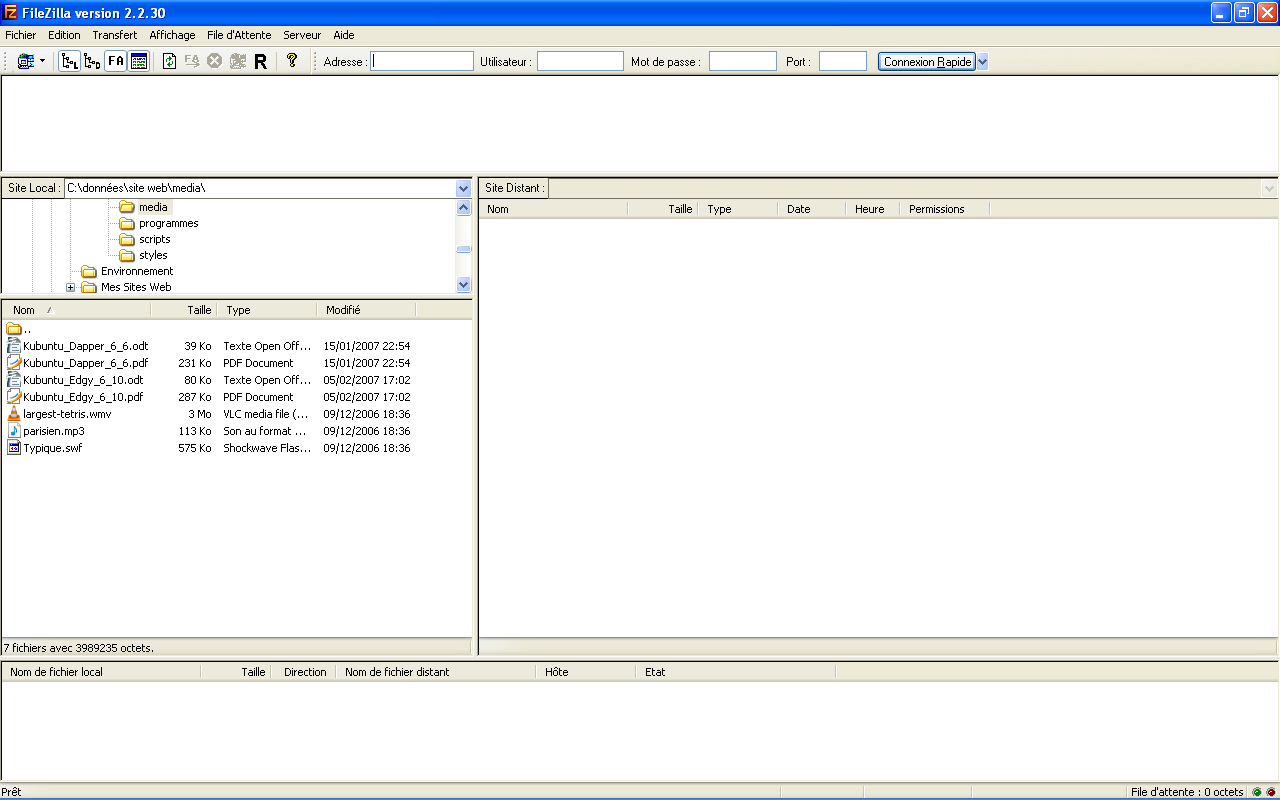The width and height of the screenshot is (1280, 800).
Task: Open the Connexion Rapide history dropdown arrow
Action: pyautogui.click(x=982, y=61)
